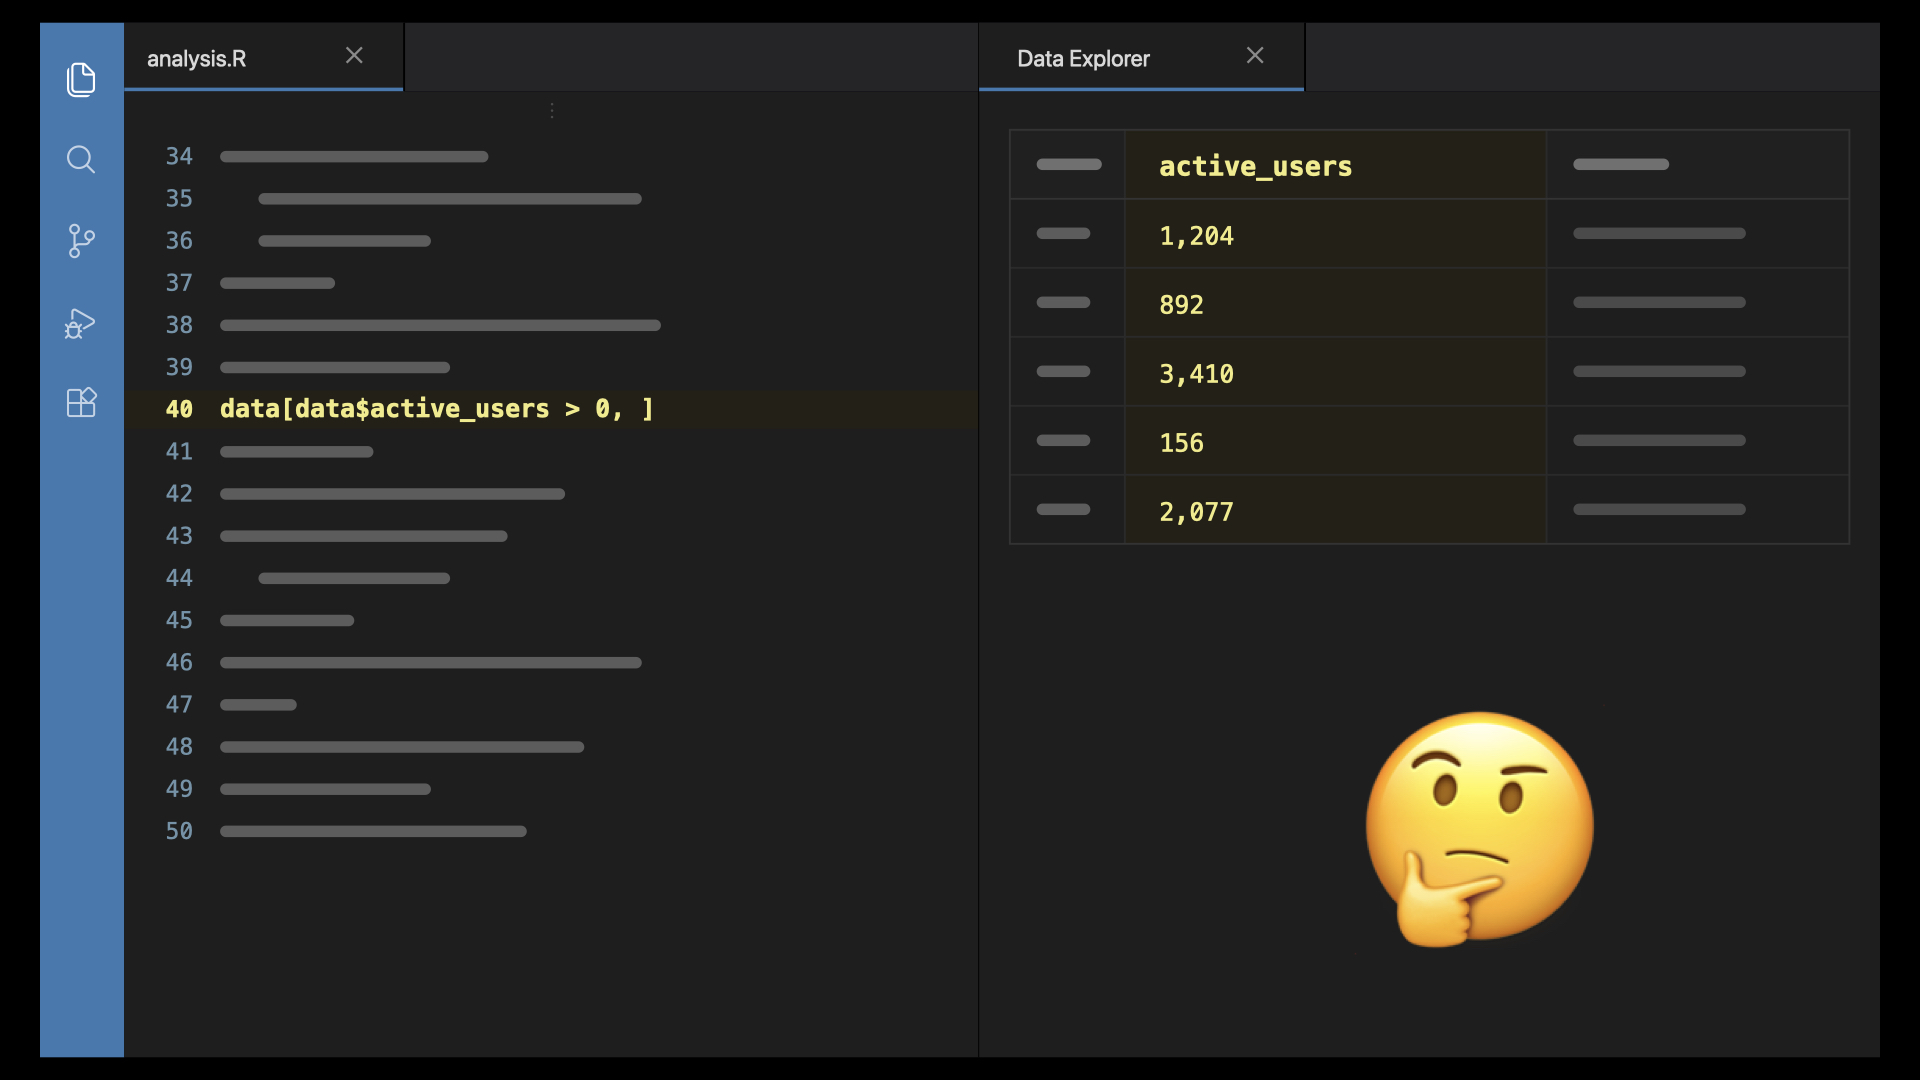
Task: Select line number 40 in the gutter
Action: tap(179, 409)
